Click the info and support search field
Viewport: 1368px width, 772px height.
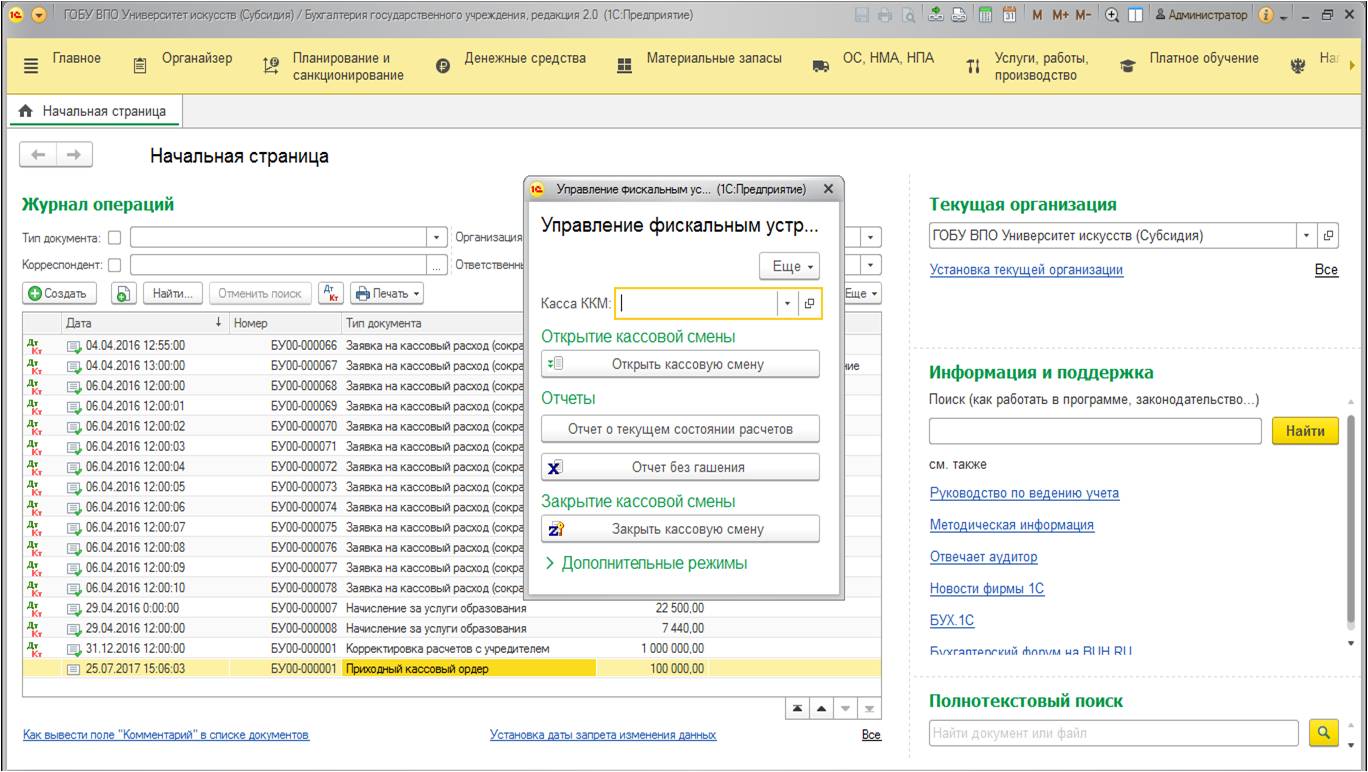(1095, 431)
